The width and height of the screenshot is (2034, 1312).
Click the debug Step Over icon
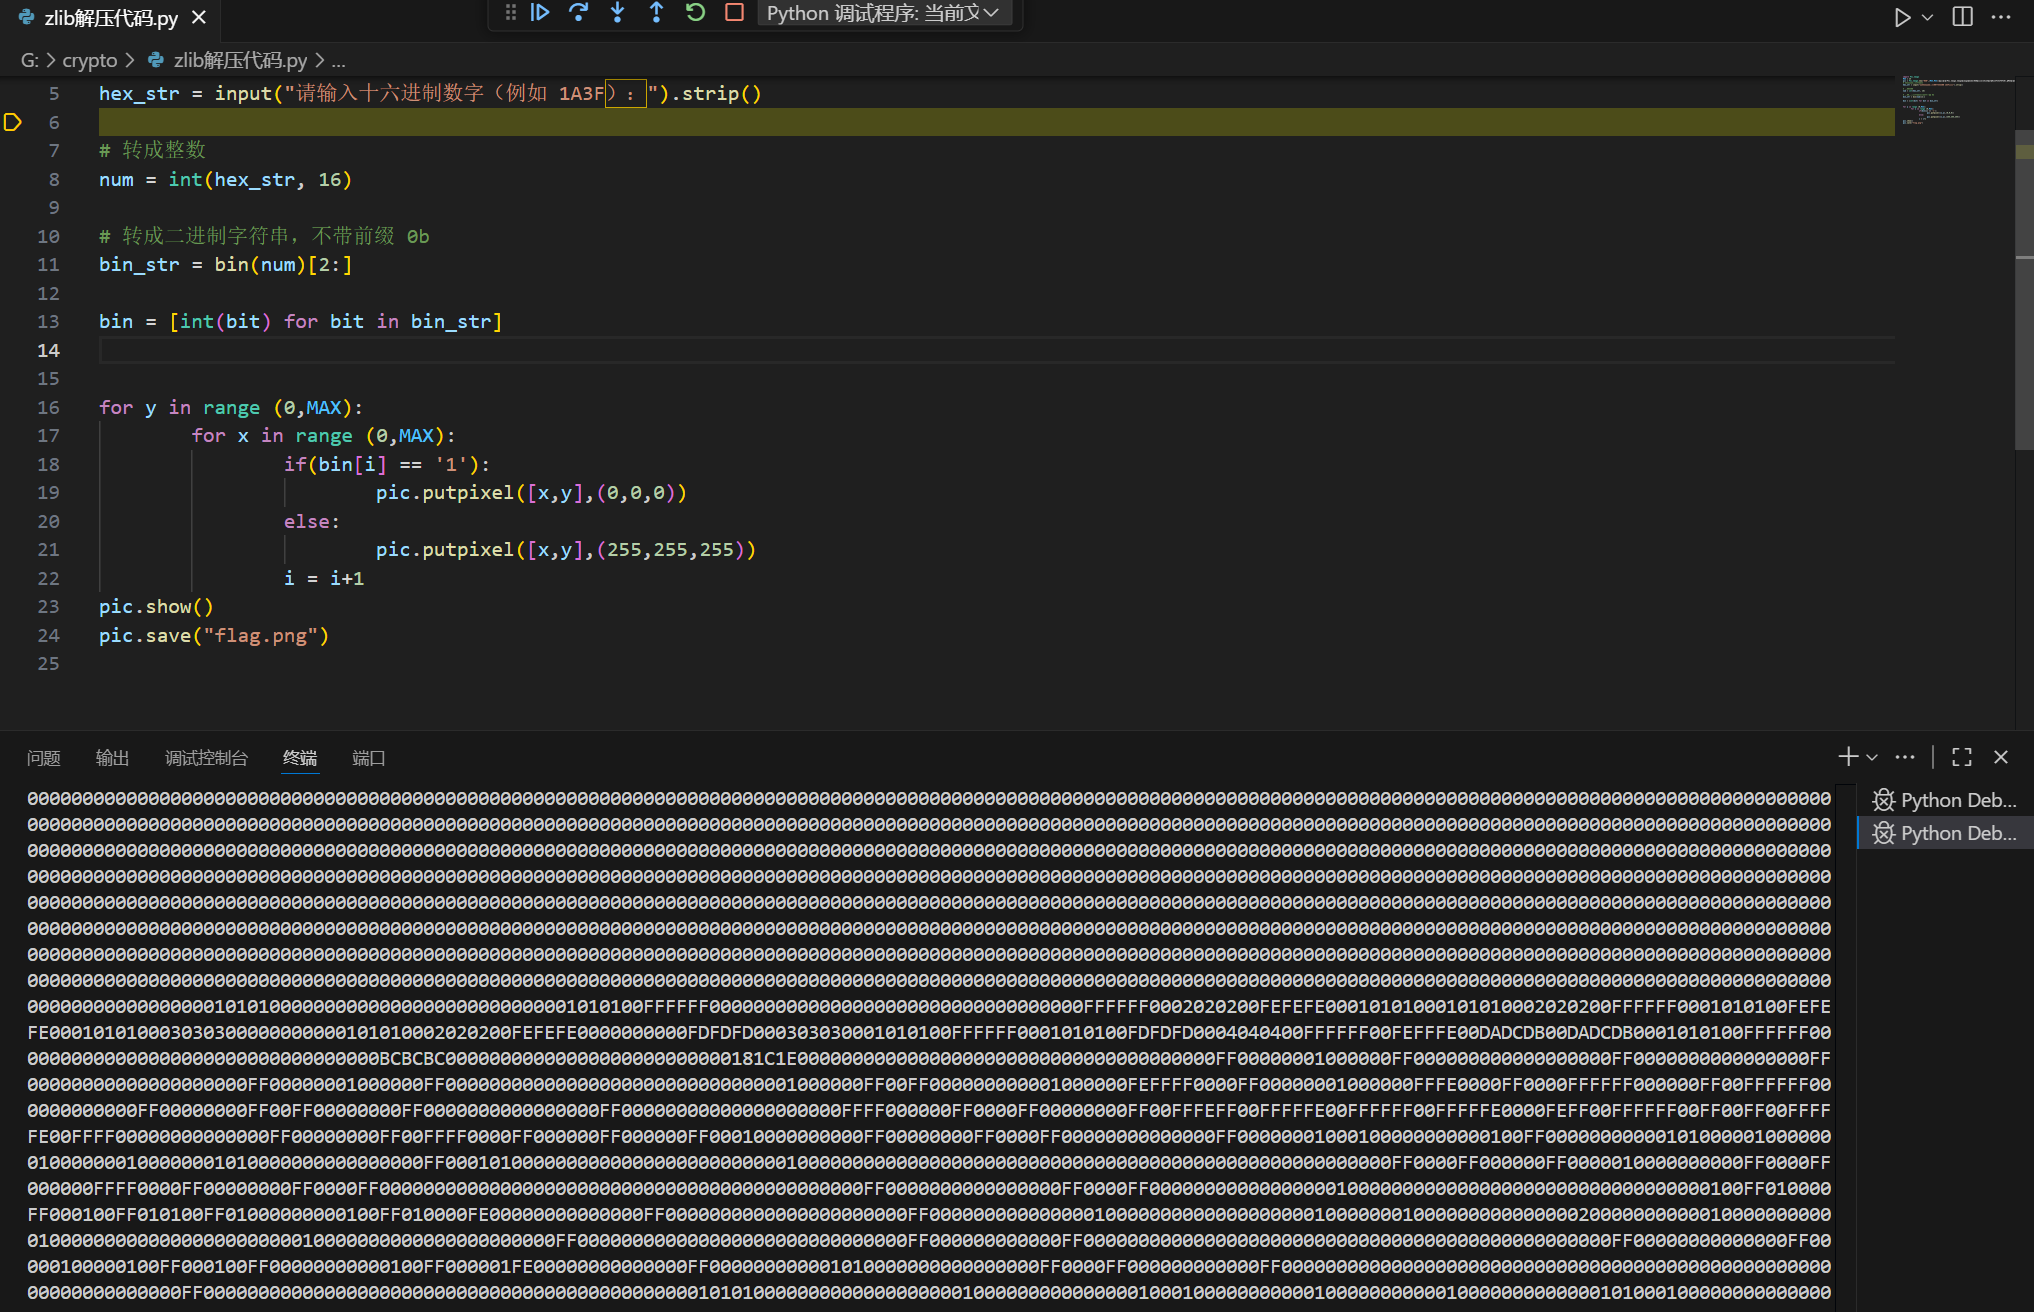578,13
